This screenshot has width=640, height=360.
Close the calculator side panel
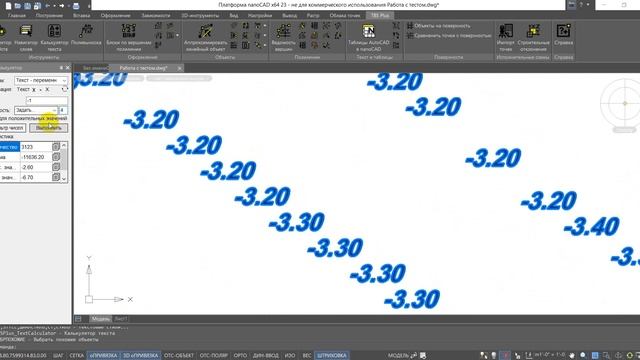(x=68, y=68)
